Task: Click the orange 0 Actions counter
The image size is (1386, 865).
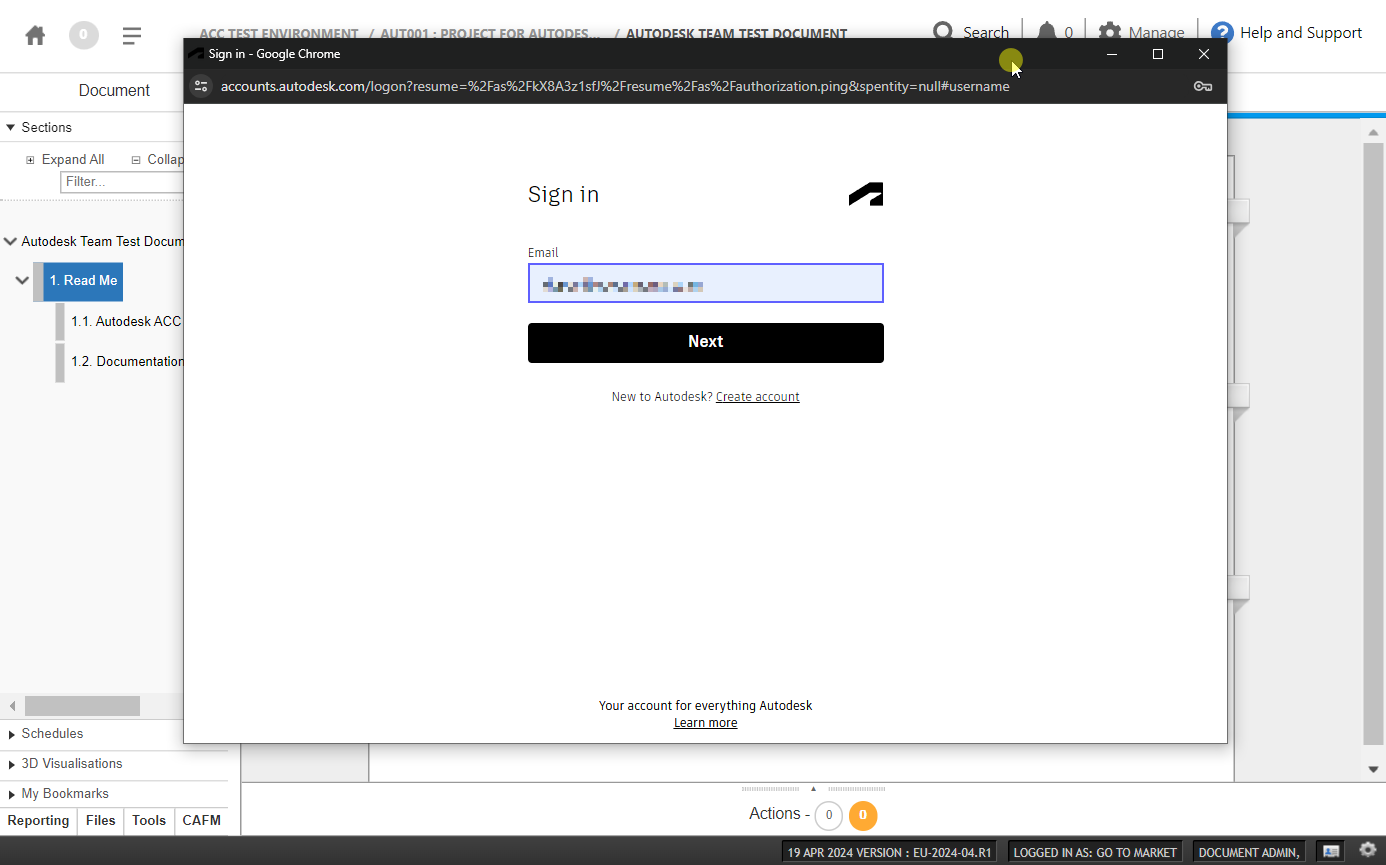Action: (863, 815)
